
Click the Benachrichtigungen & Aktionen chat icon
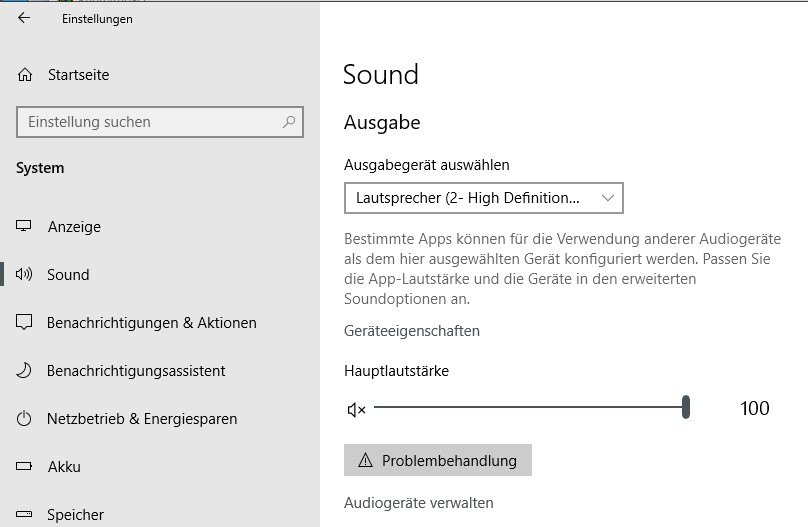(x=24, y=322)
